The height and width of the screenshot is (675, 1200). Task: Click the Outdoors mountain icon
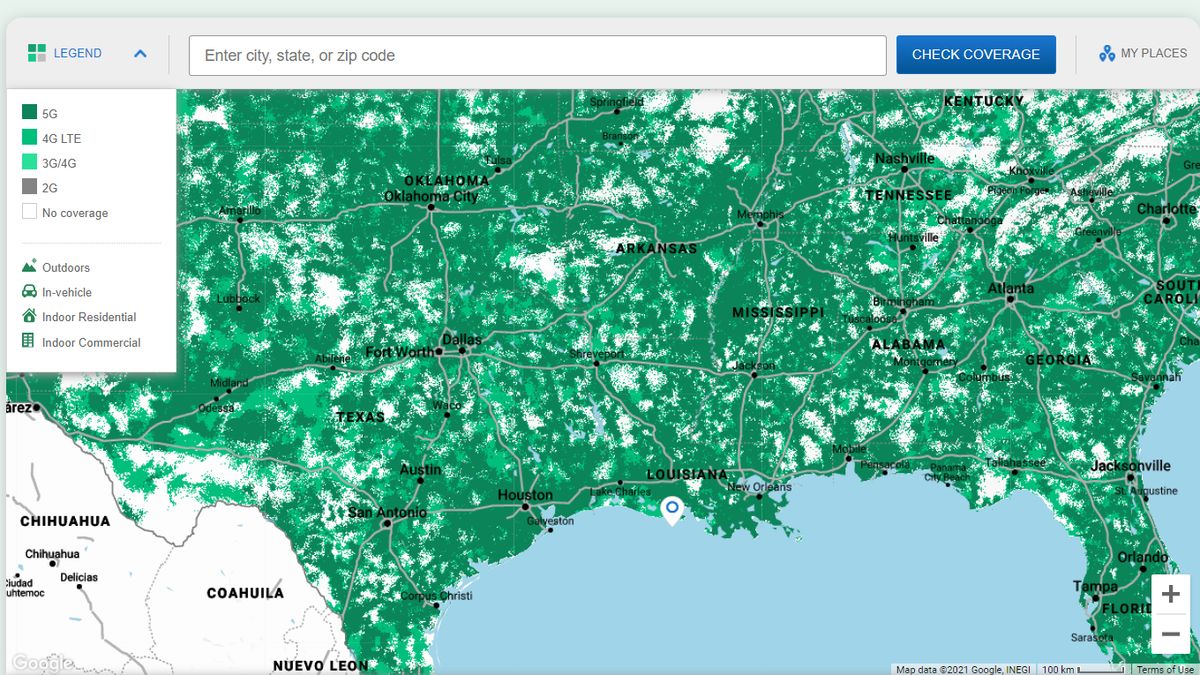29,266
